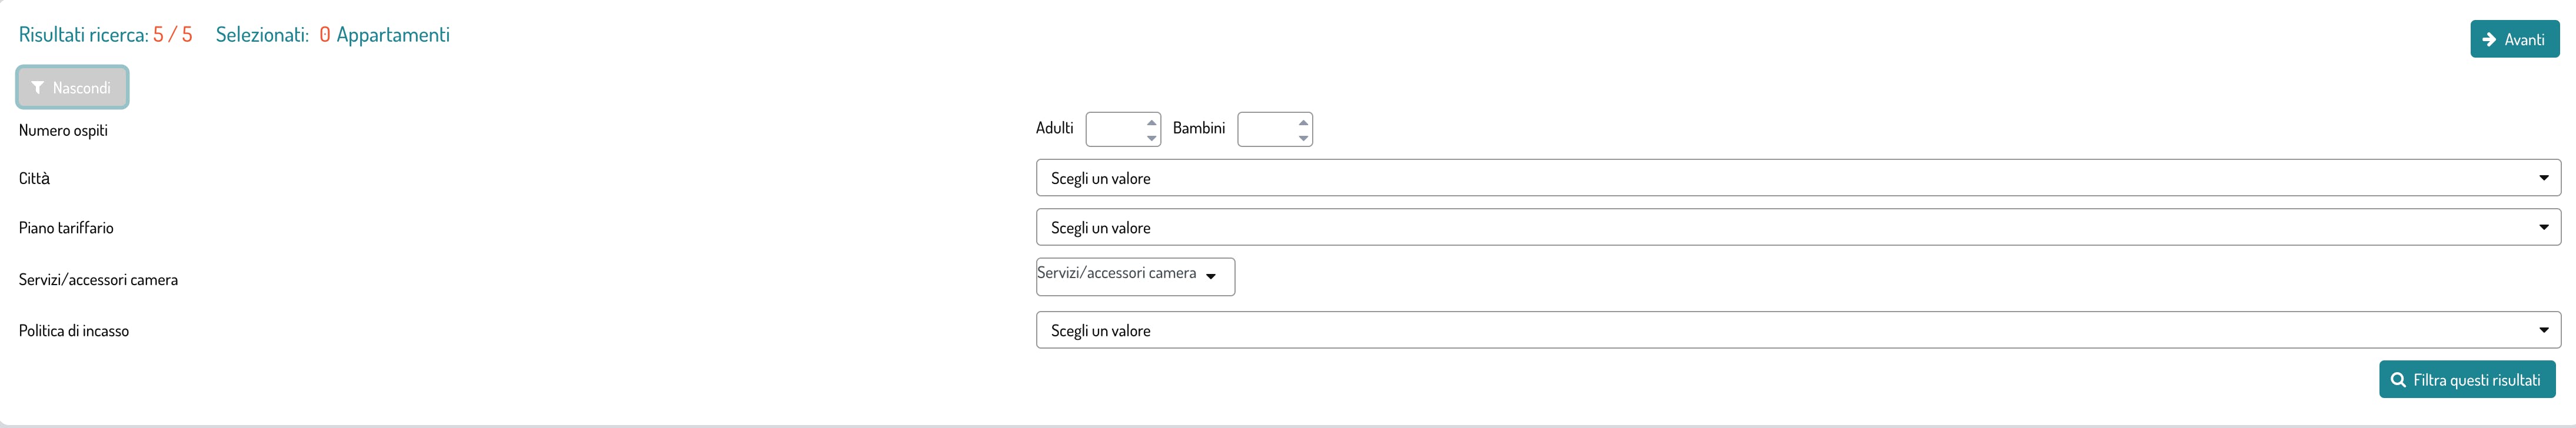Click the arrow icon on Avanti
Screen dimensions: 2576x428
[2489, 39]
